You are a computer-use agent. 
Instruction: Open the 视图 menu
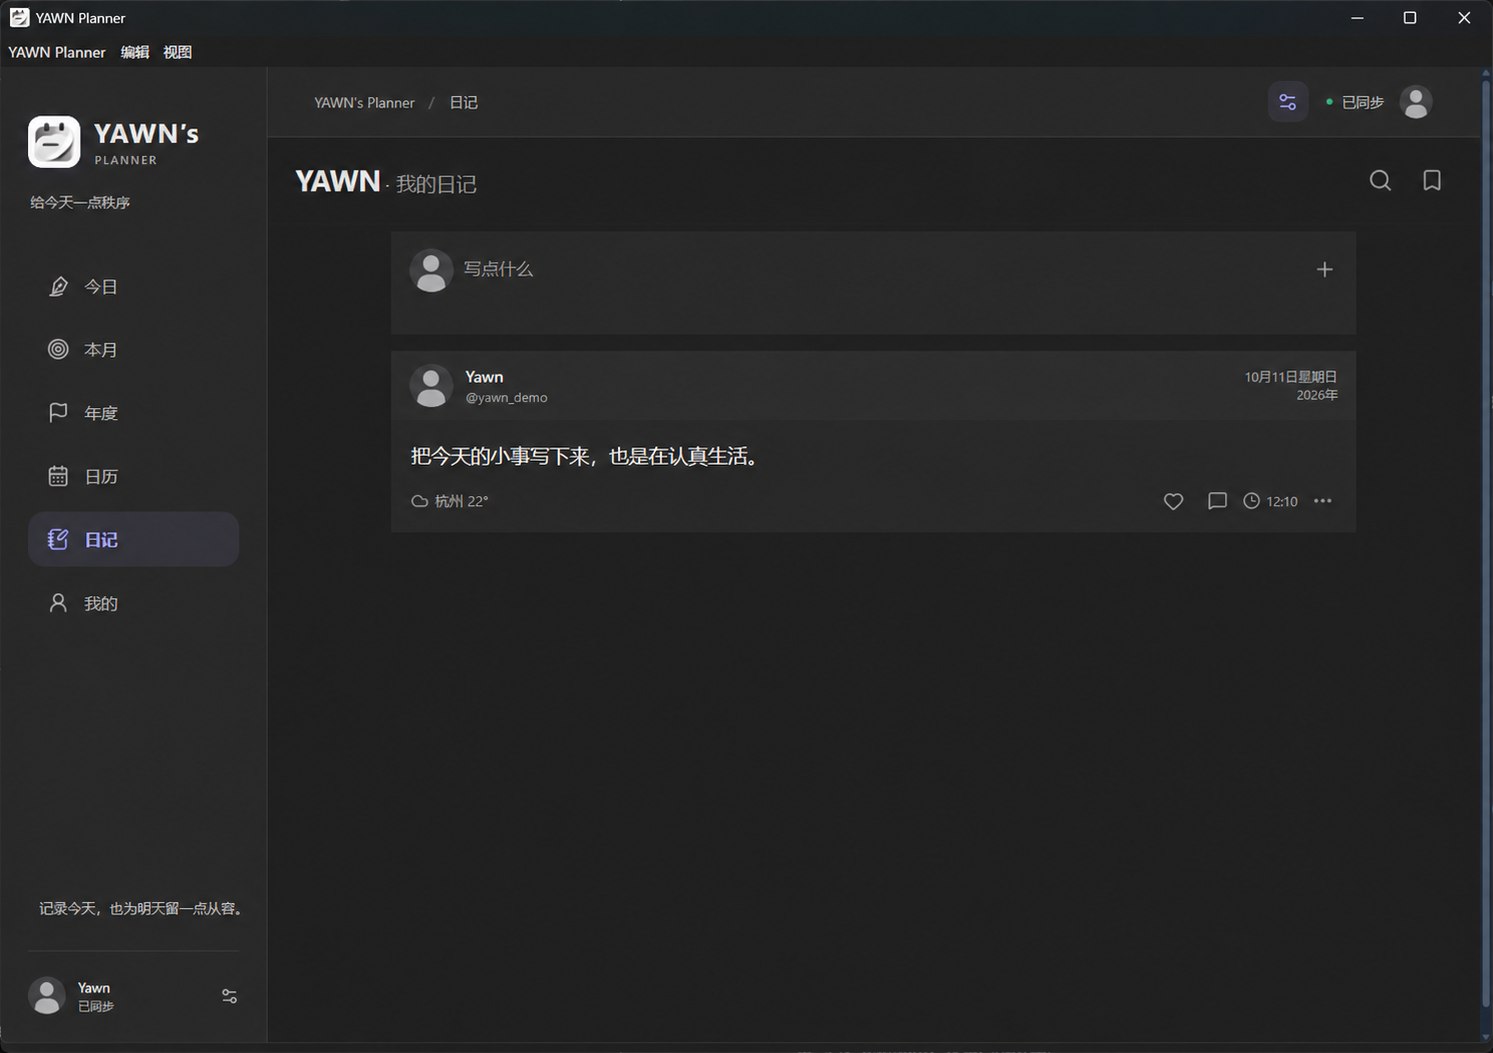177,52
